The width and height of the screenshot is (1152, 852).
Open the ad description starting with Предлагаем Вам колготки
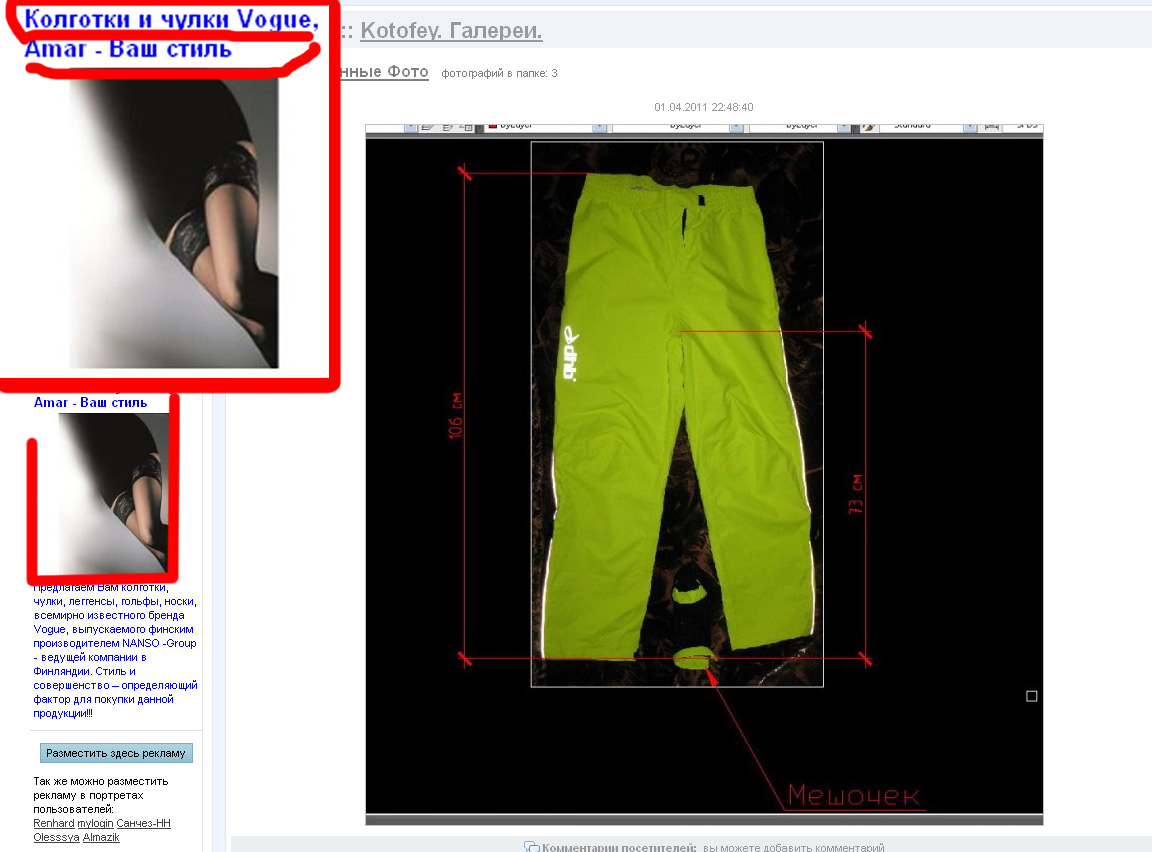(x=115, y=650)
